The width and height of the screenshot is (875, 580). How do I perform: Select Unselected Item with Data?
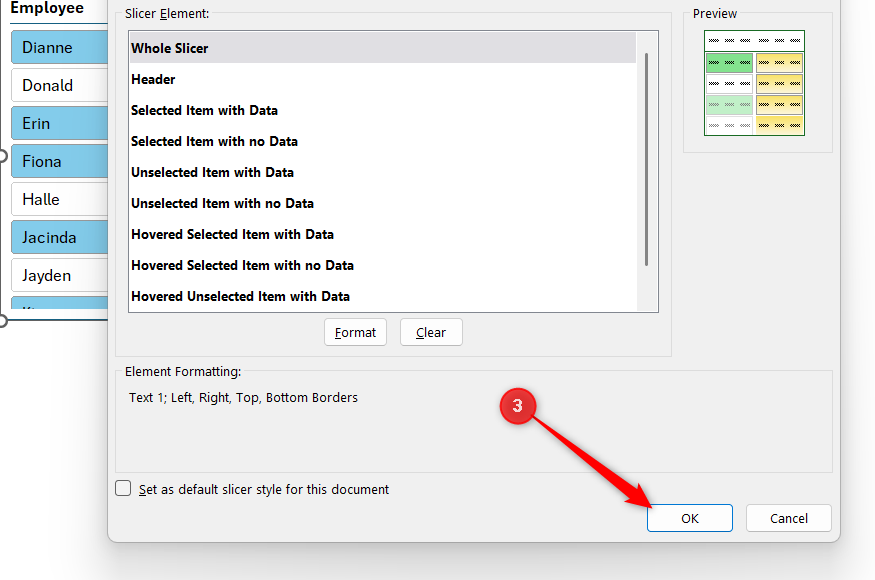(383, 172)
